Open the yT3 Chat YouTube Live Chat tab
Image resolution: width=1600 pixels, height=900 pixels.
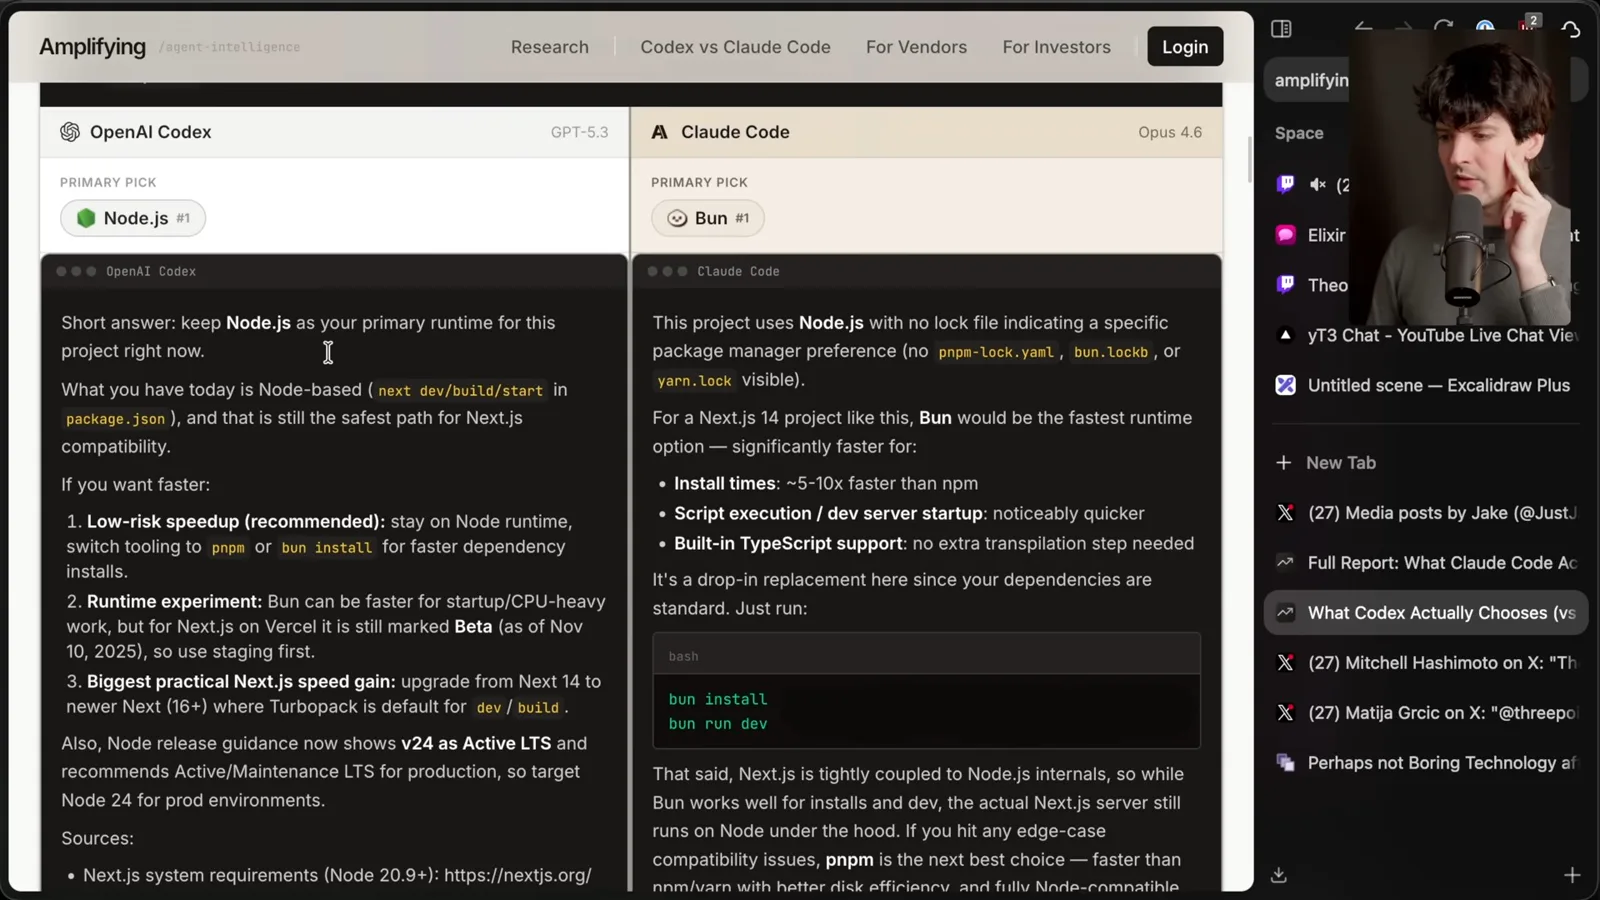pyautogui.click(x=1427, y=335)
